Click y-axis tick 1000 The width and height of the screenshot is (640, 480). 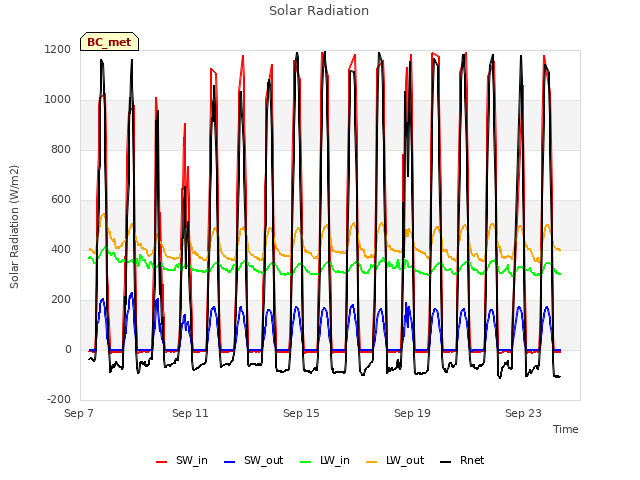(58, 100)
